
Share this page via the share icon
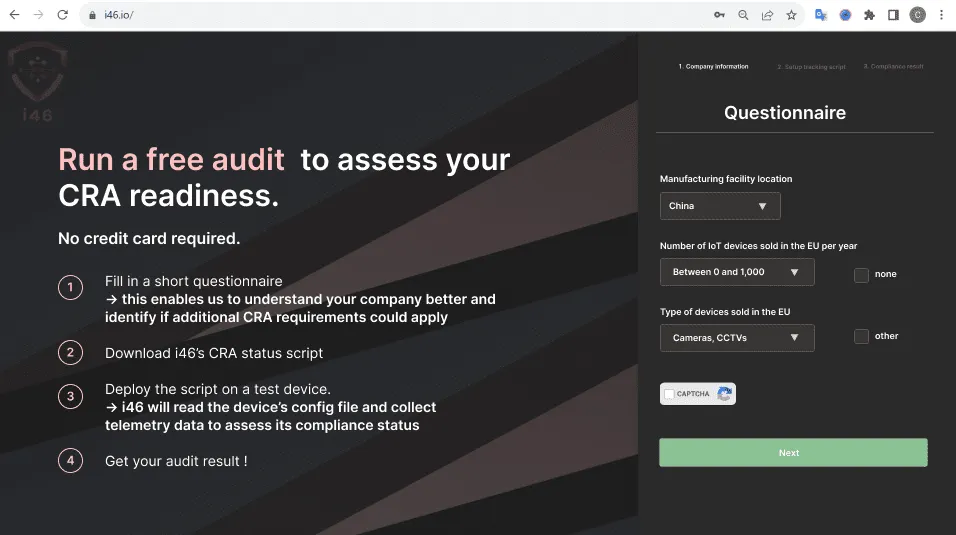point(767,15)
